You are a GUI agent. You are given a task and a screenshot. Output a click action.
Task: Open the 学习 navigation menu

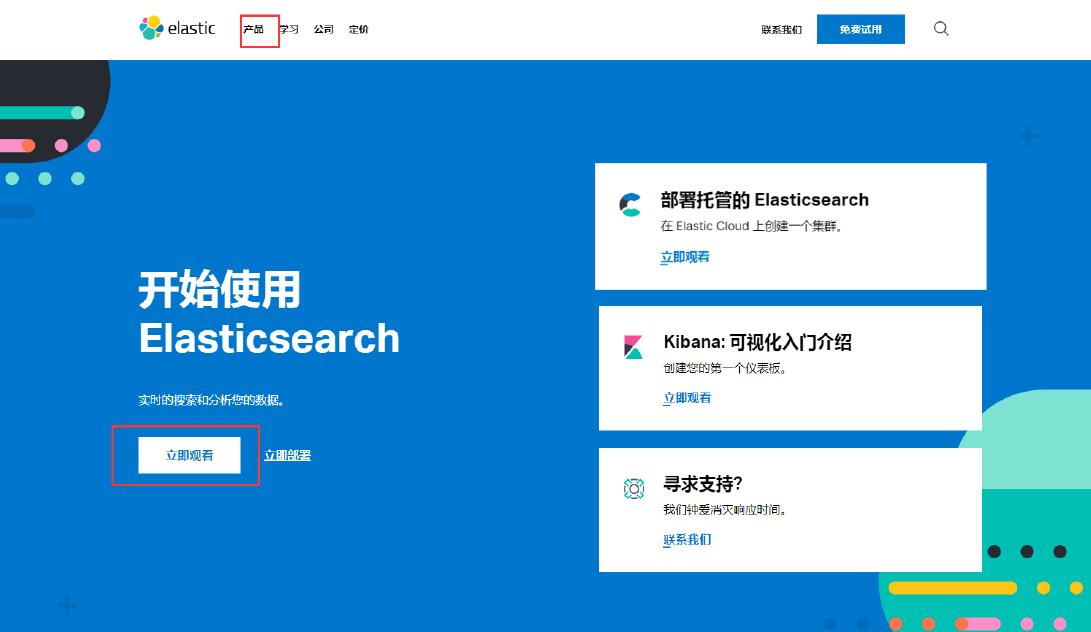tap(289, 30)
